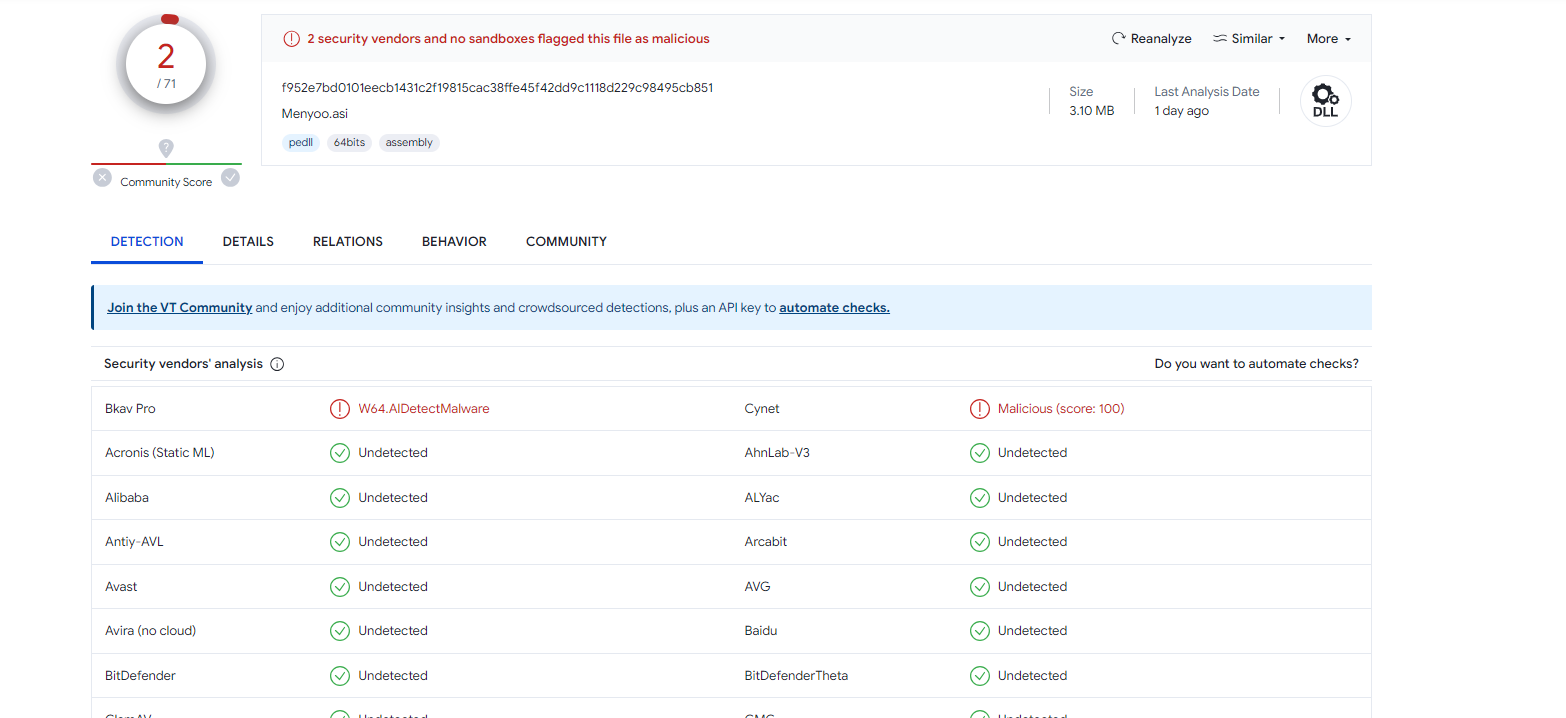
Task: Click the DLL file type icon
Action: point(1325,101)
